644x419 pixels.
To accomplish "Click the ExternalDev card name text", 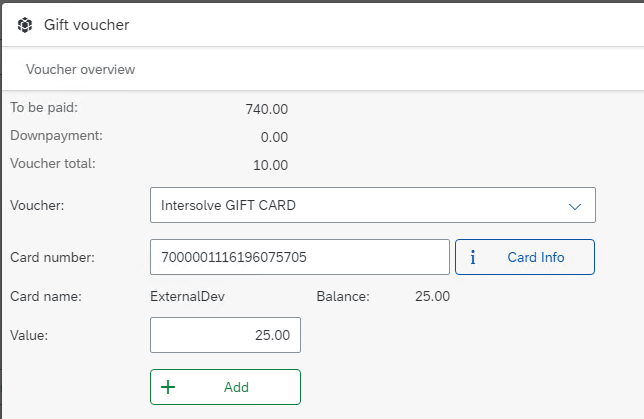I will click(189, 297).
